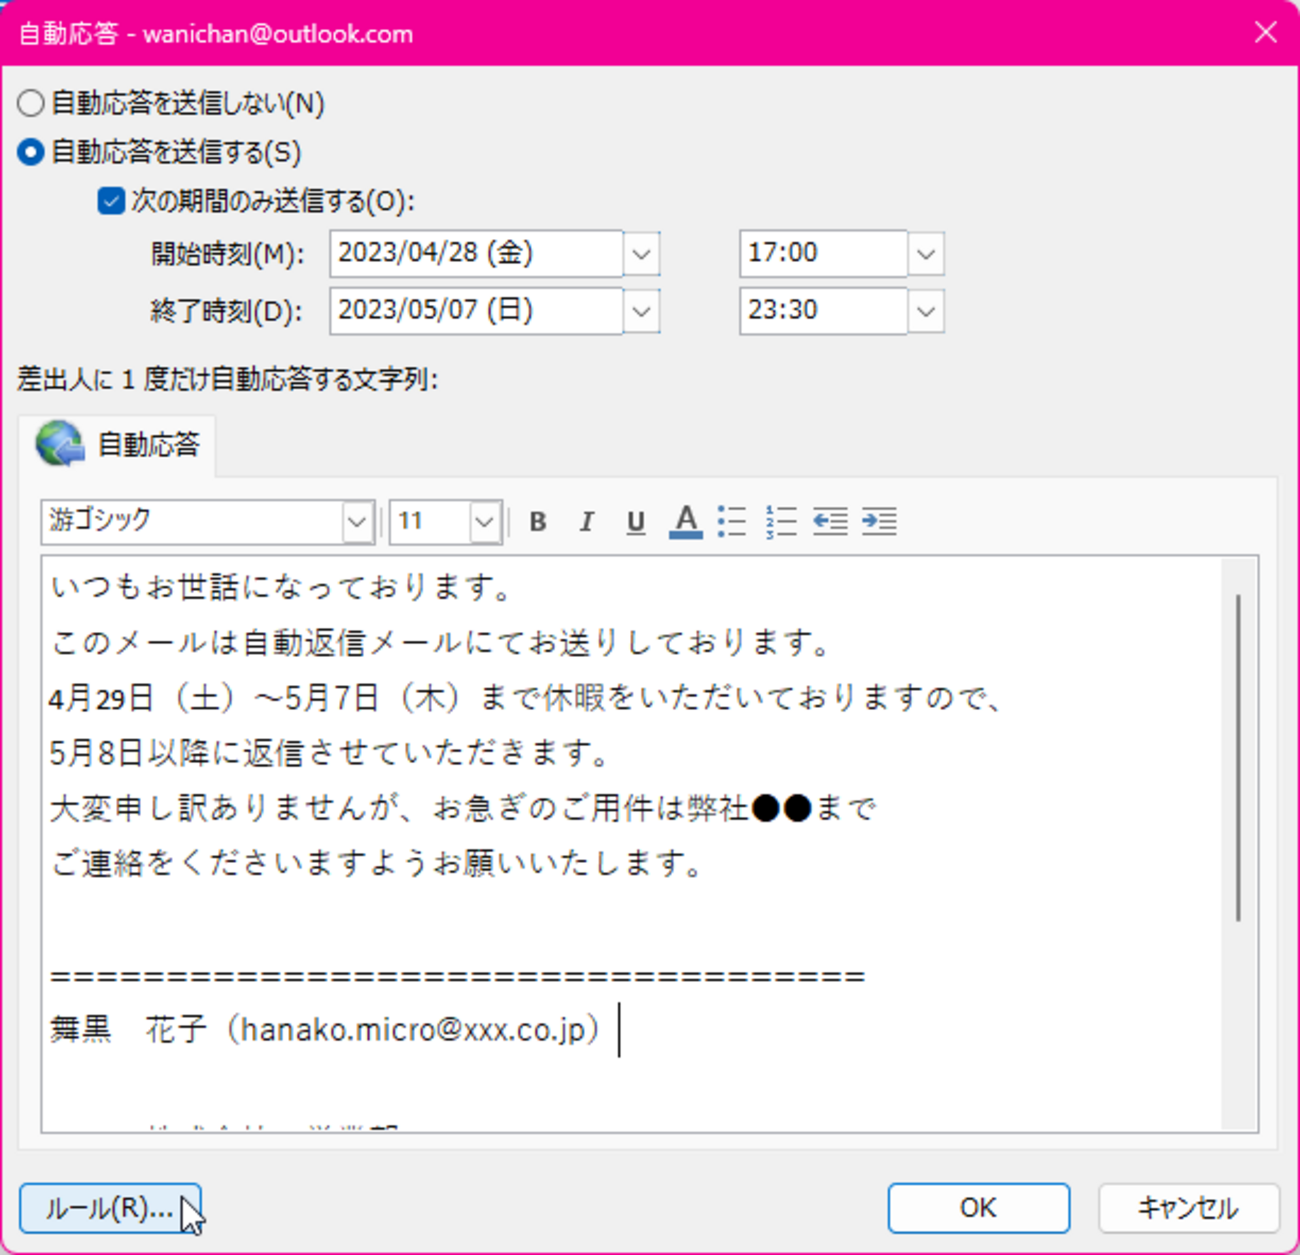Toggle the 次の期間のみ送信する checkbox
This screenshot has width=1300, height=1255.
coord(110,201)
